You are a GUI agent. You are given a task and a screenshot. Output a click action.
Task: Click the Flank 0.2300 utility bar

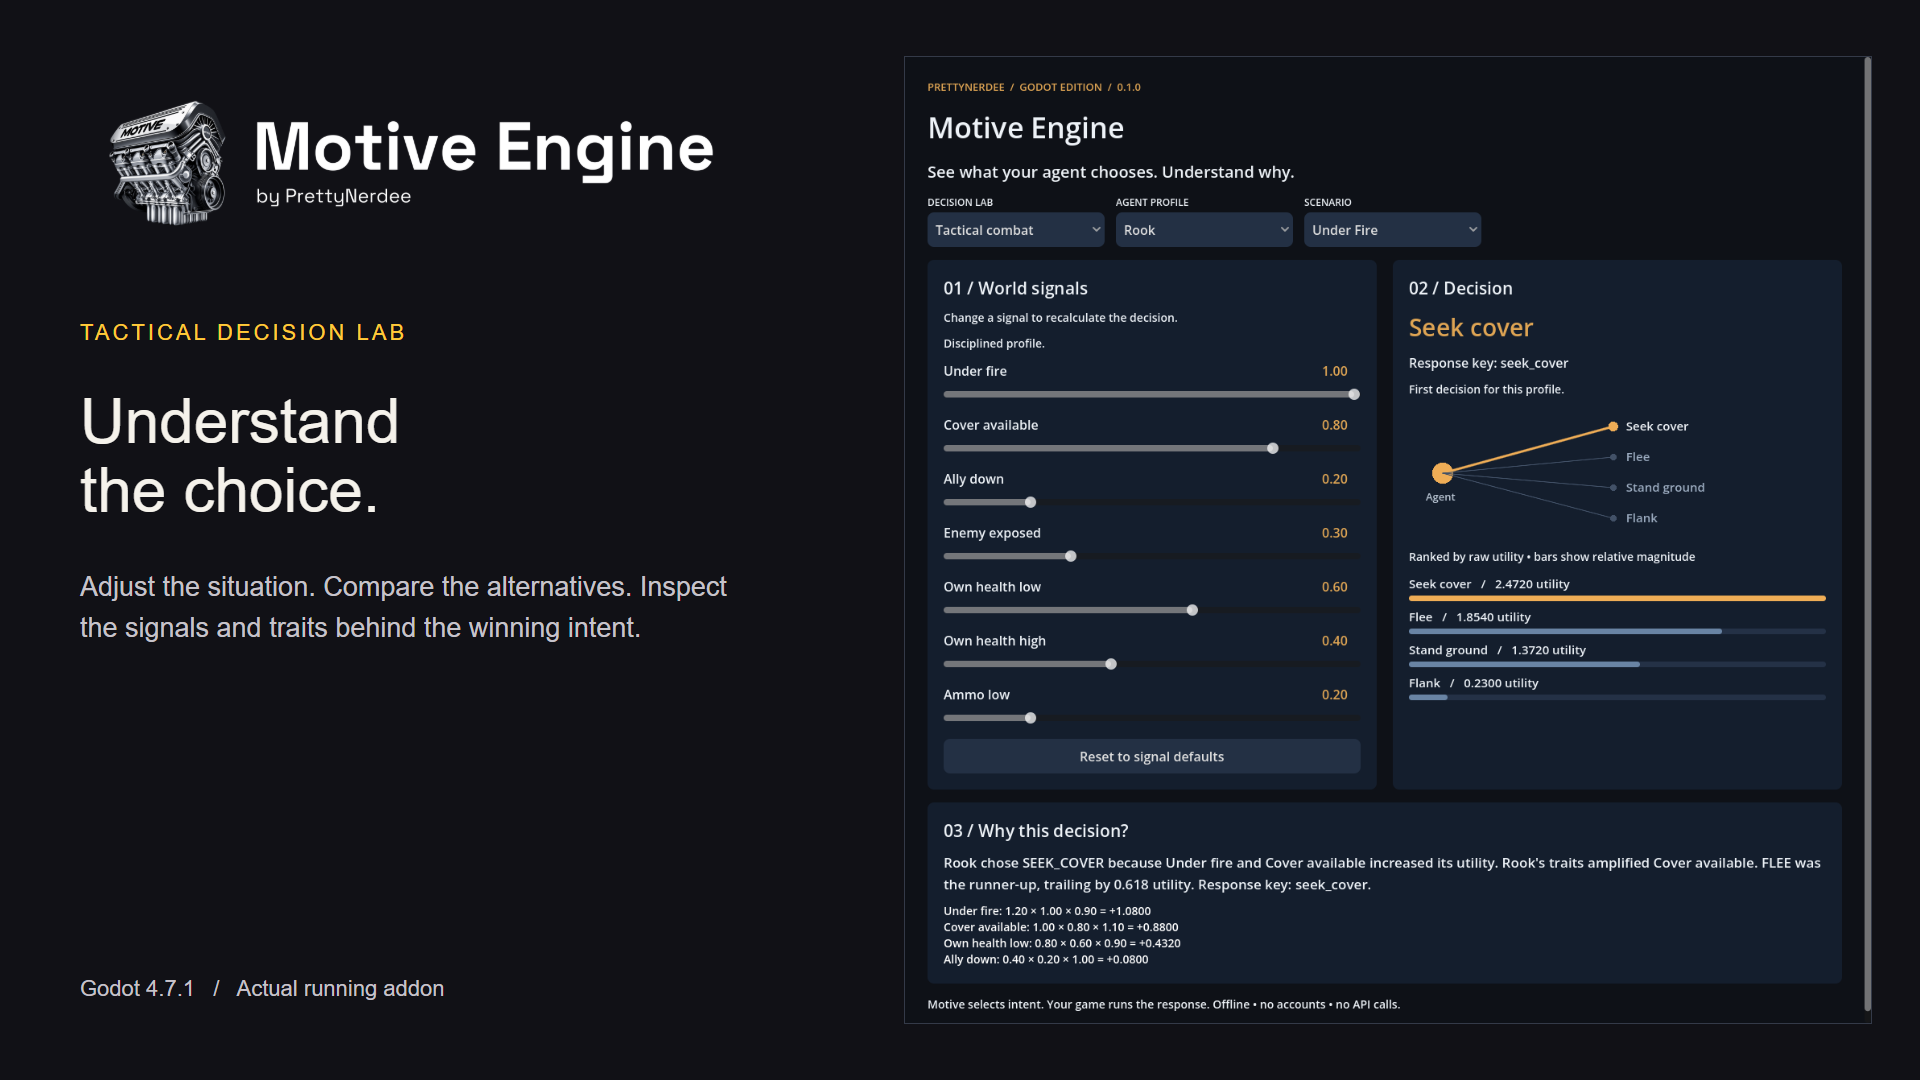1617,698
